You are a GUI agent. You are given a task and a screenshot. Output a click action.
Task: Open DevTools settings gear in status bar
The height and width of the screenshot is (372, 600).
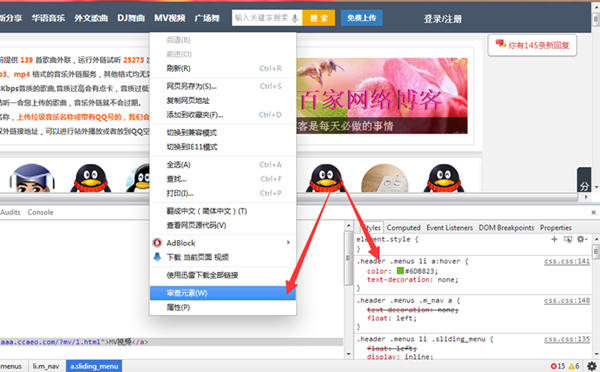pos(592,366)
